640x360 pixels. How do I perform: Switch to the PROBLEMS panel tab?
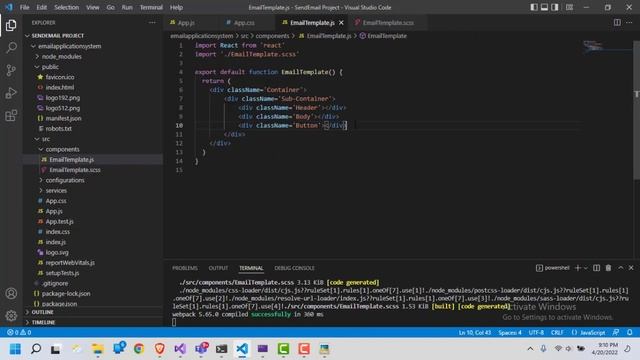coord(185,268)
